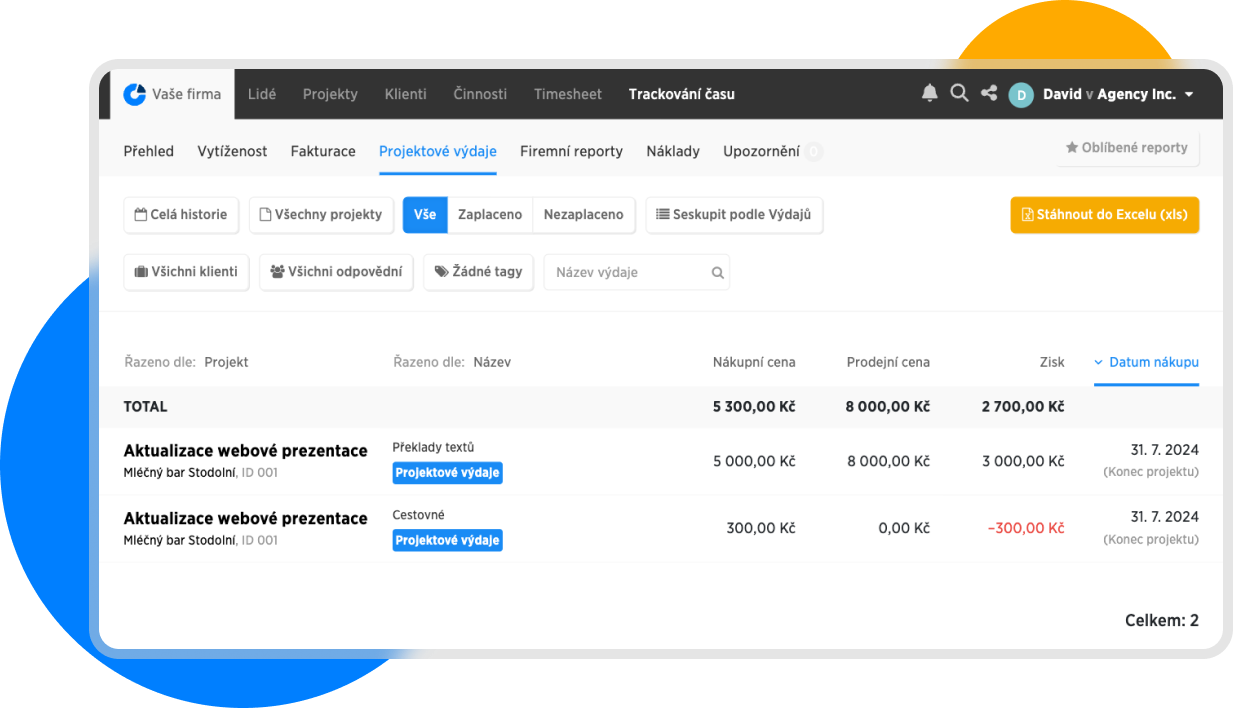Viewport: 1233px width, 708px height.
Task: Open the Timesheet menu item
Action: pos(568,94)
